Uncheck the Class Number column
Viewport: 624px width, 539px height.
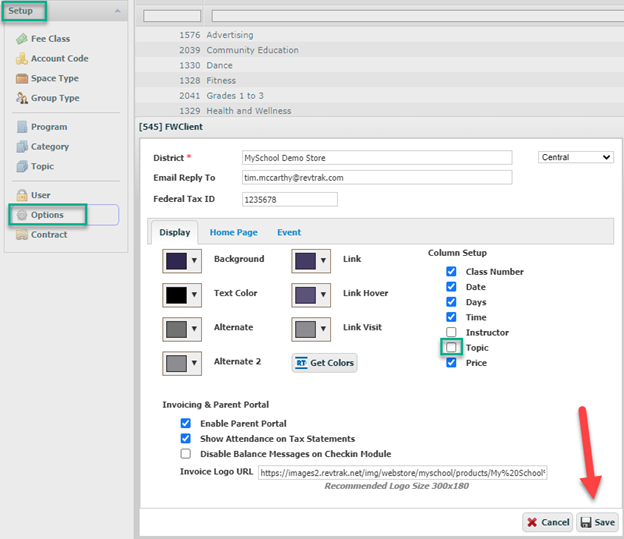(451, 271)
